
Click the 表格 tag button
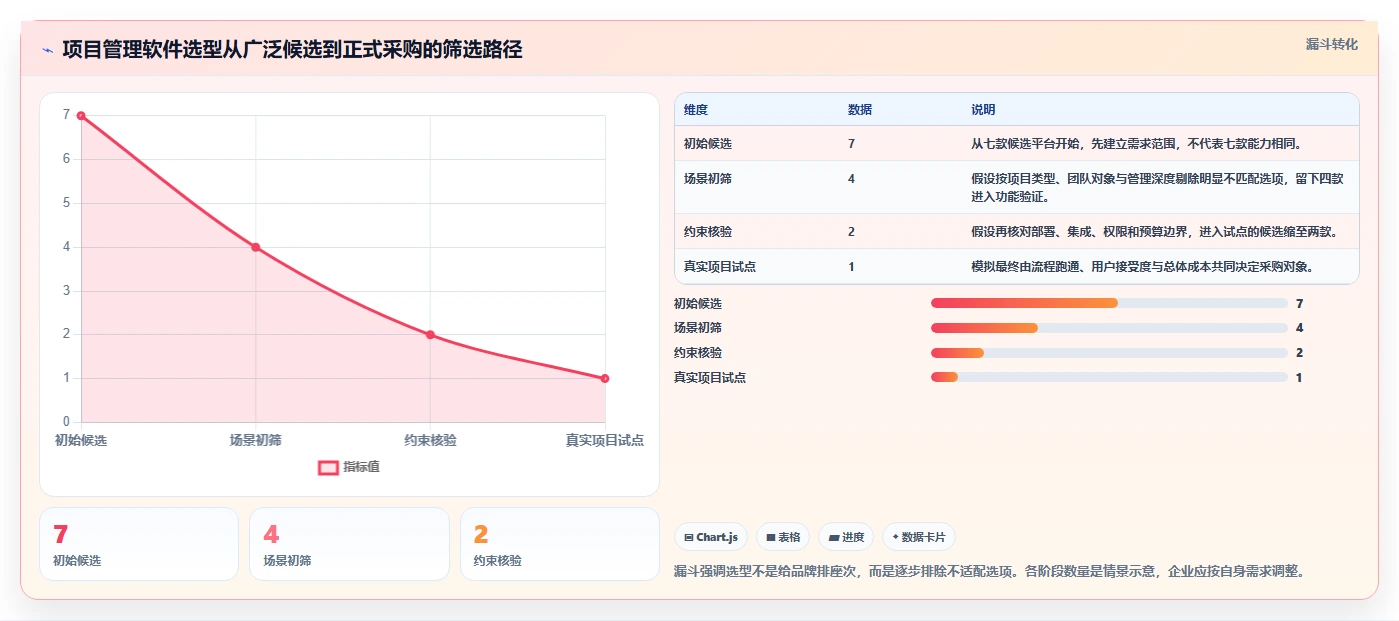(783, 537)
